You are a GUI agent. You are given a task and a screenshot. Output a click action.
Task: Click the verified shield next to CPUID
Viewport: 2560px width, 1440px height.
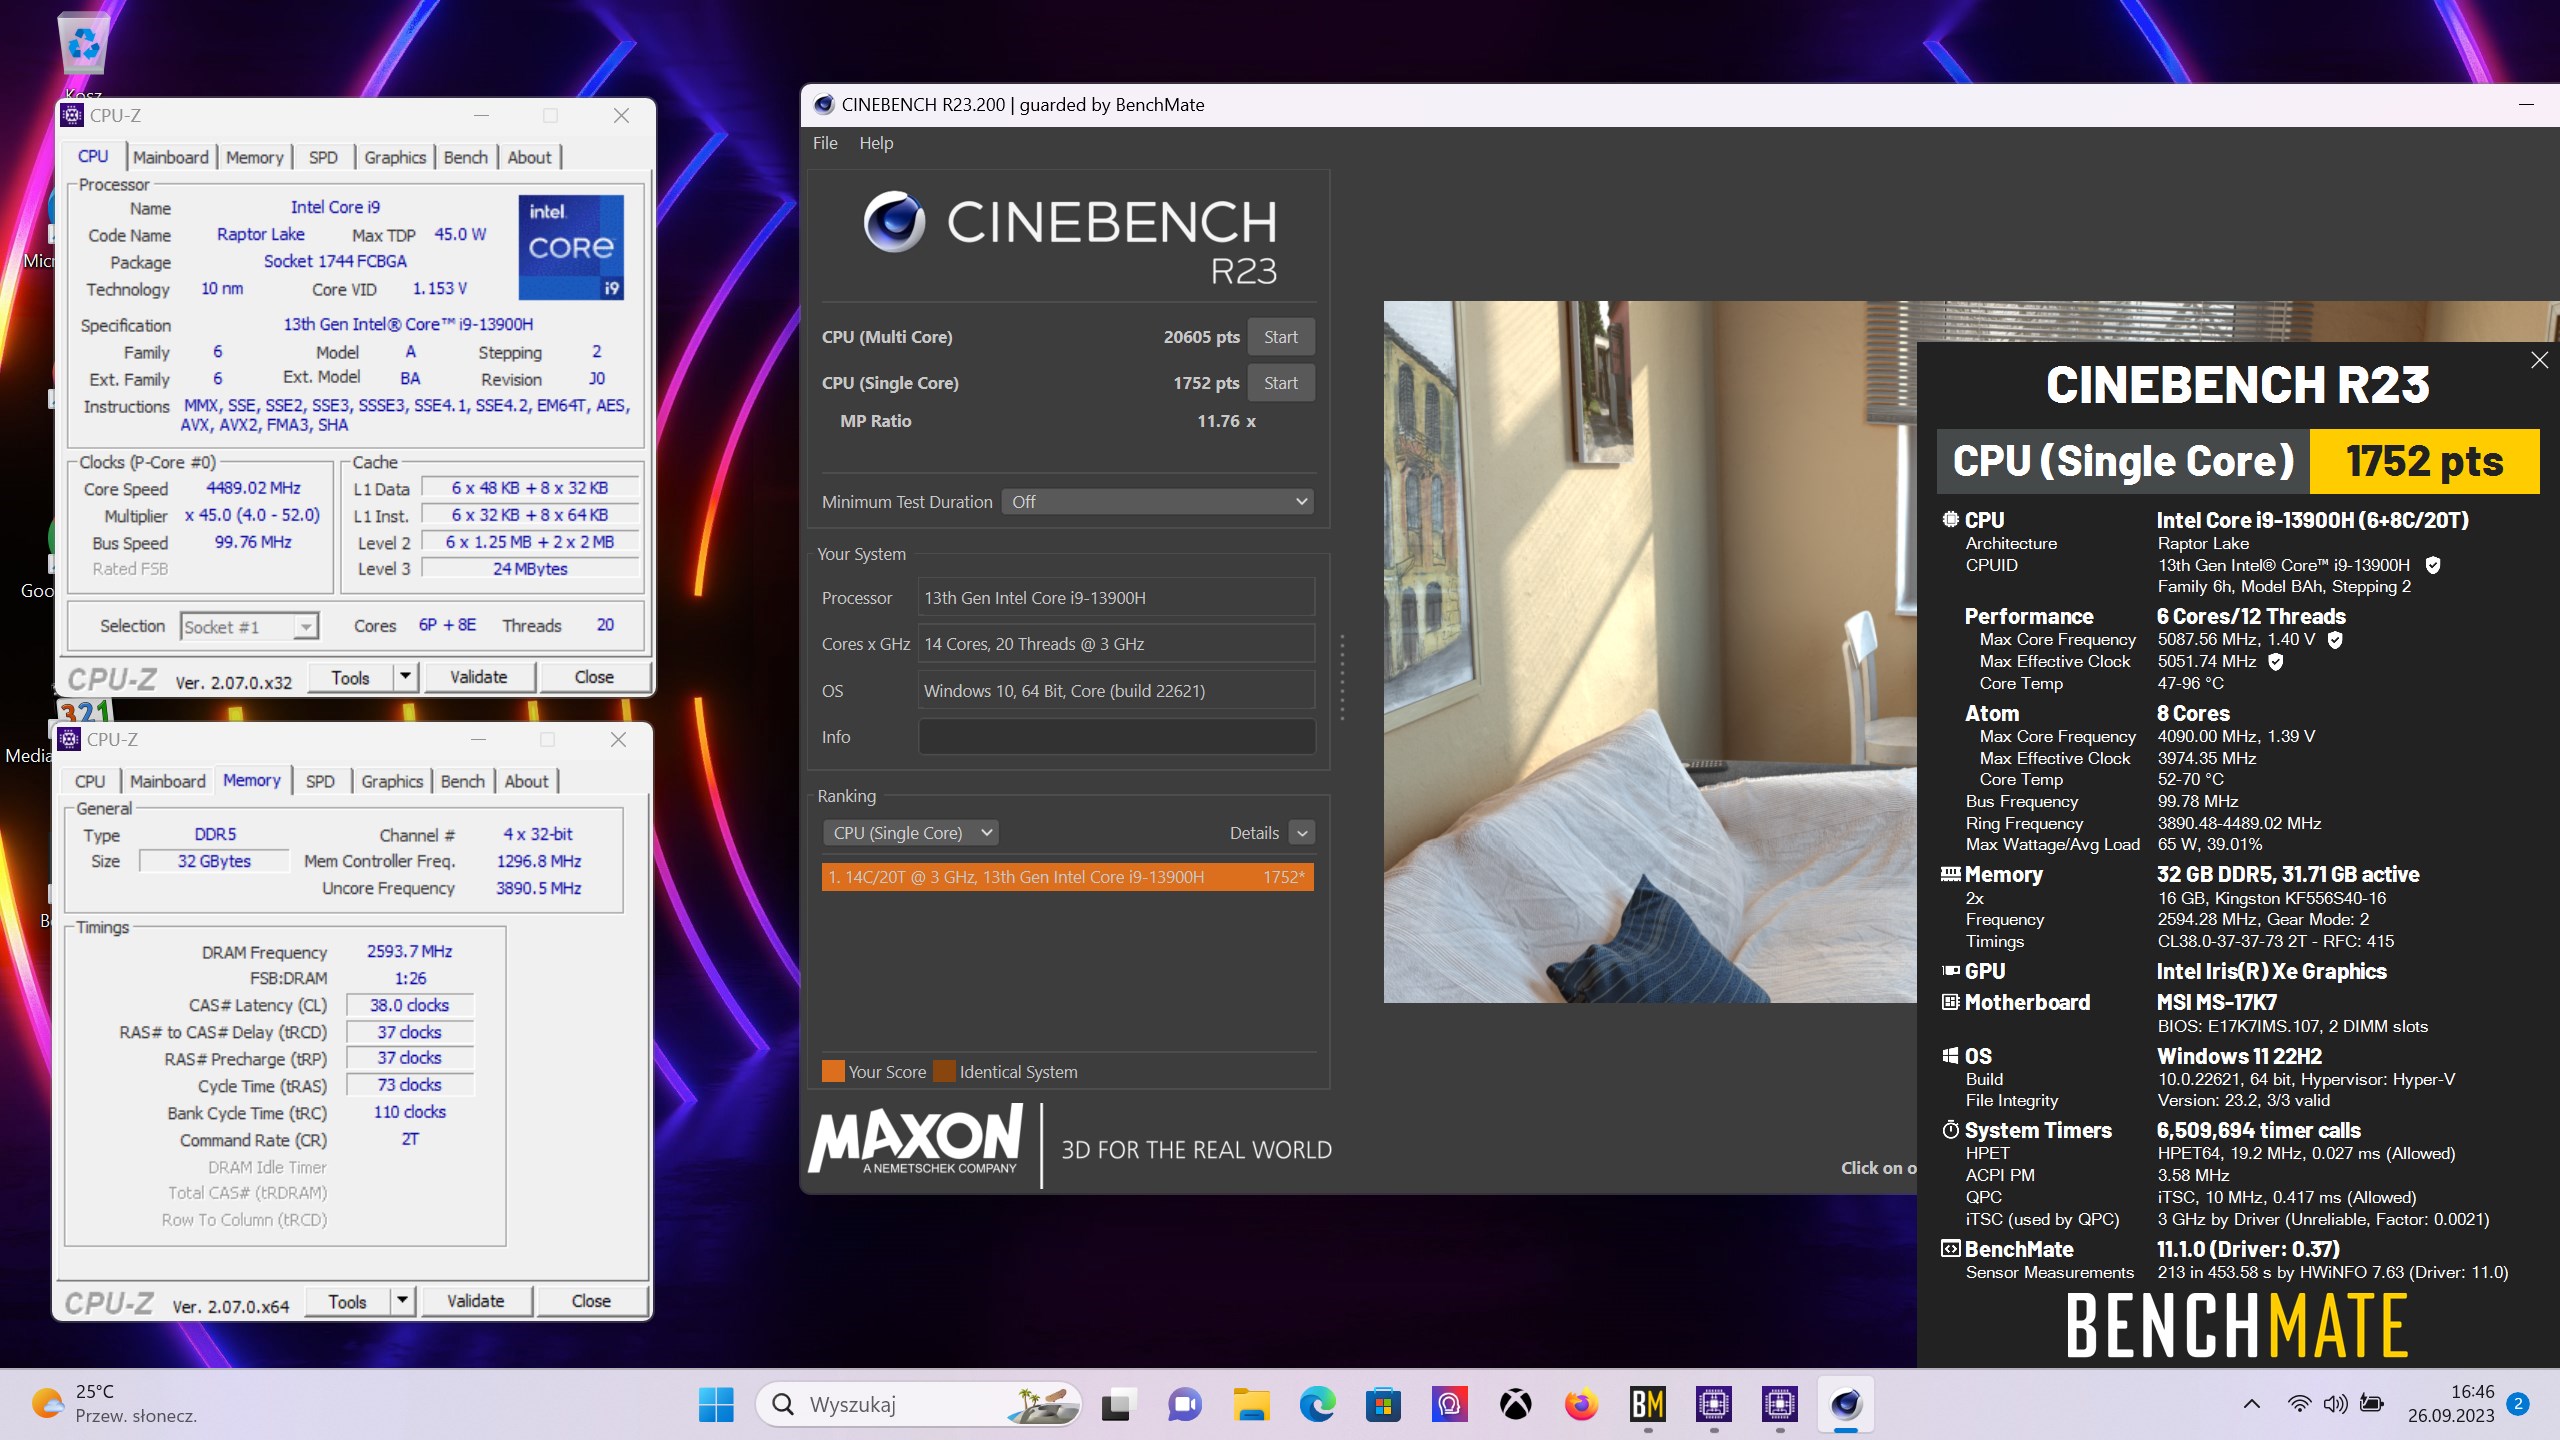click(x=2433, y=565)
